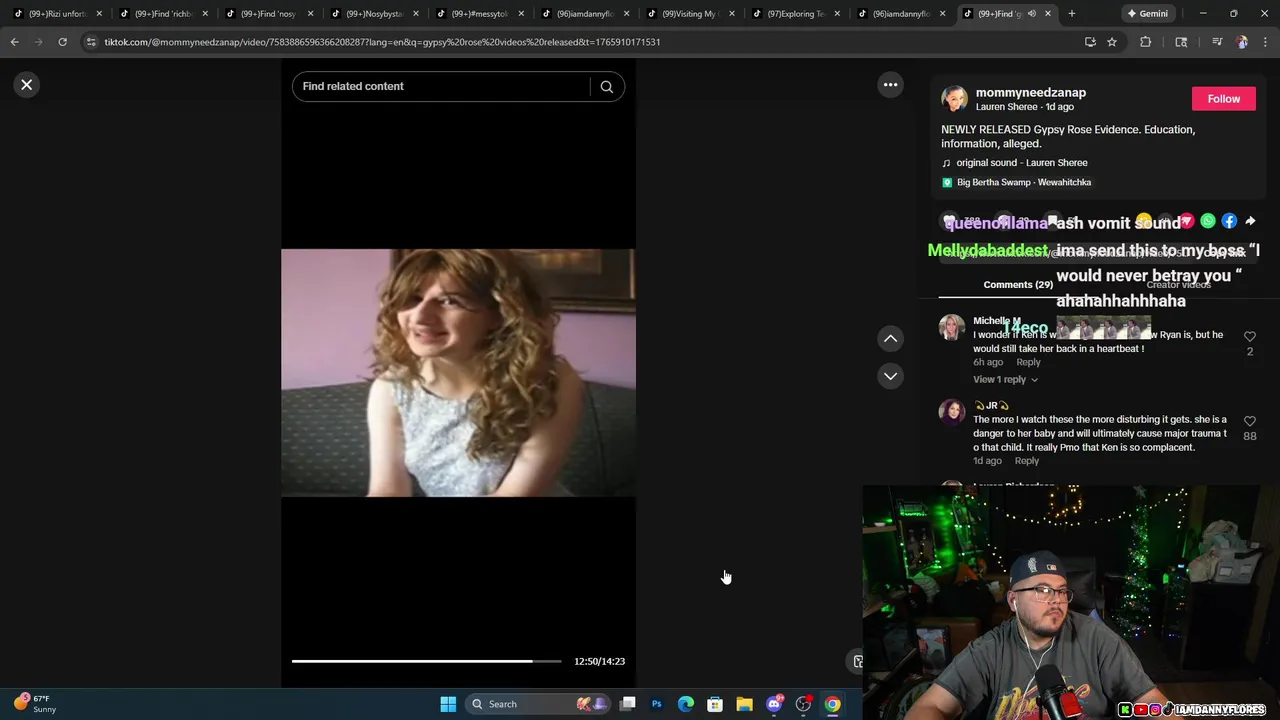
Task: Open Gemini button in Chrome title bar
Action: click(1146, 14)
